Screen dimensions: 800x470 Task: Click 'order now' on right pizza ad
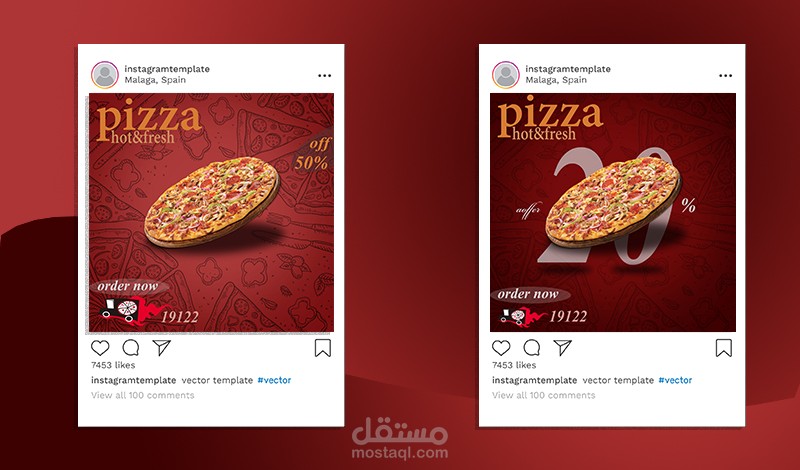point(529,294)
